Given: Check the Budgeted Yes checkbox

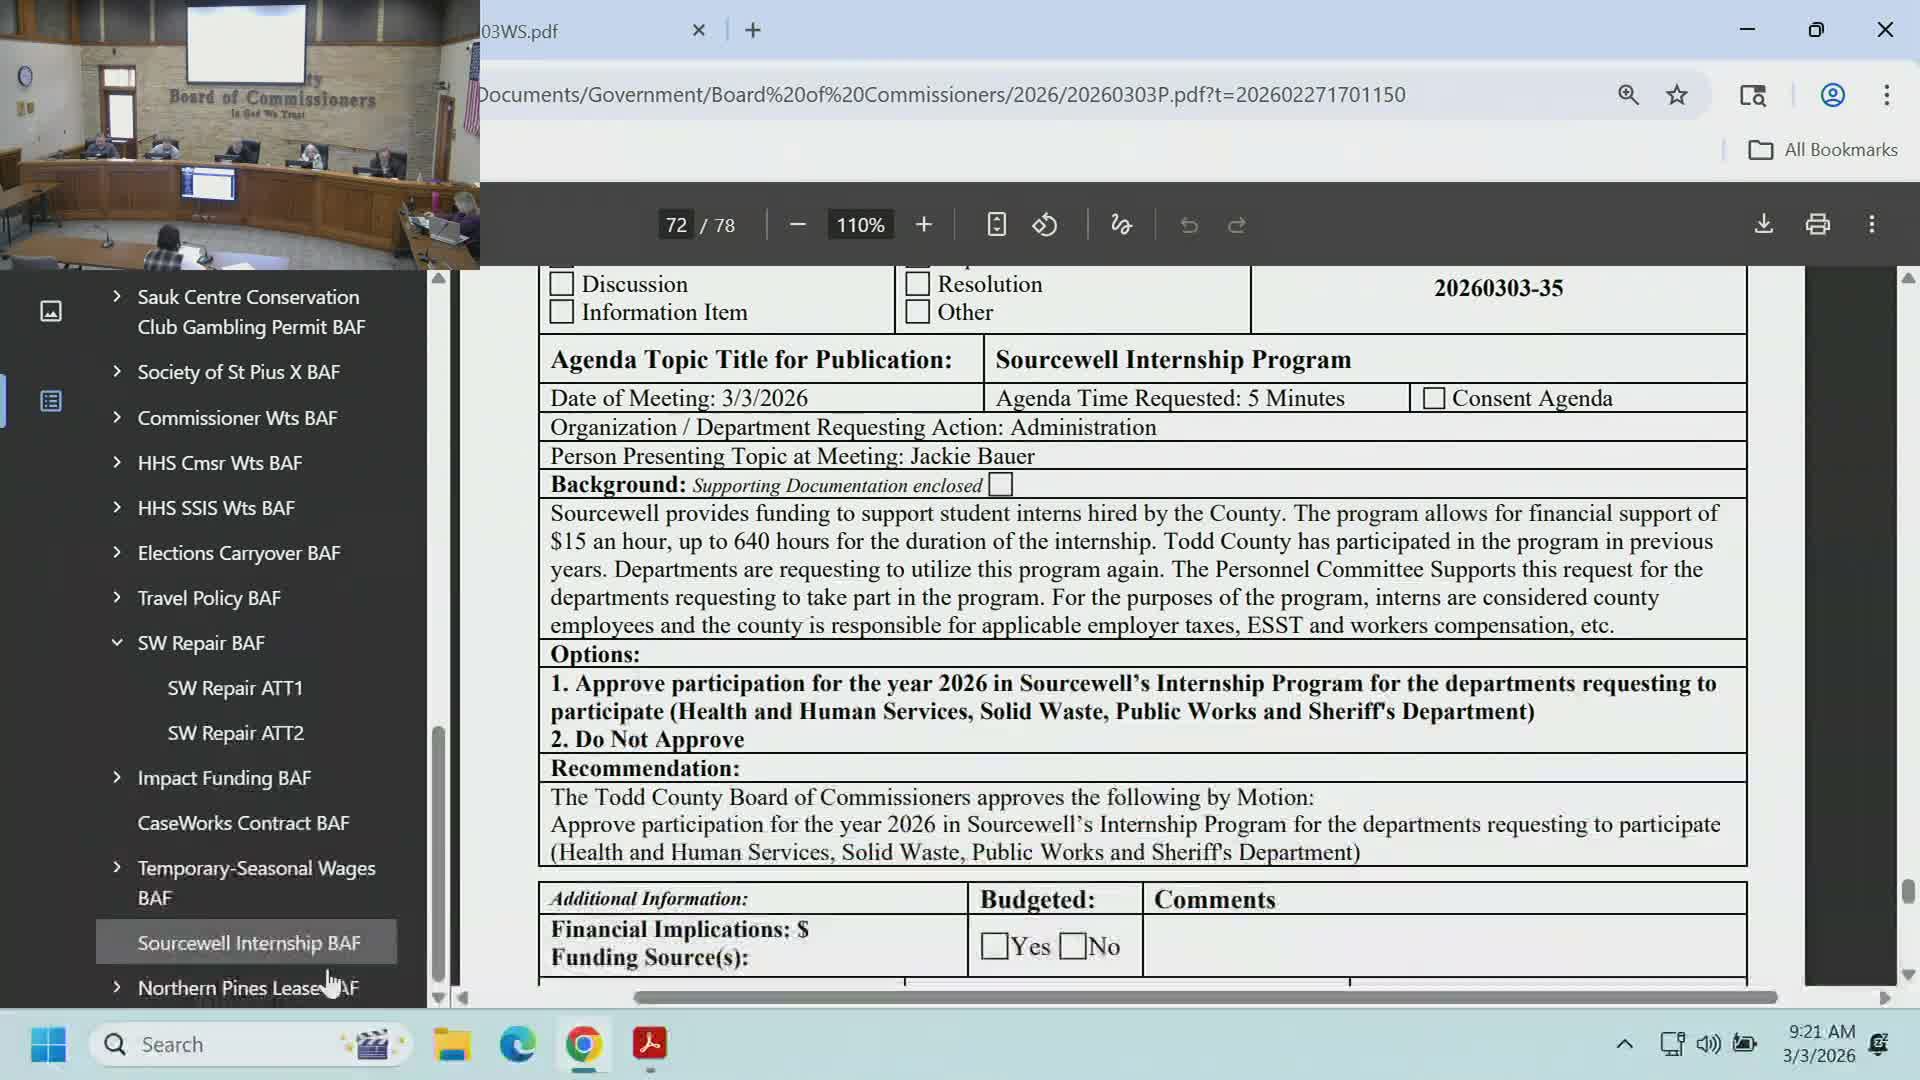Looking at the screenshot, I should [994, 946].
